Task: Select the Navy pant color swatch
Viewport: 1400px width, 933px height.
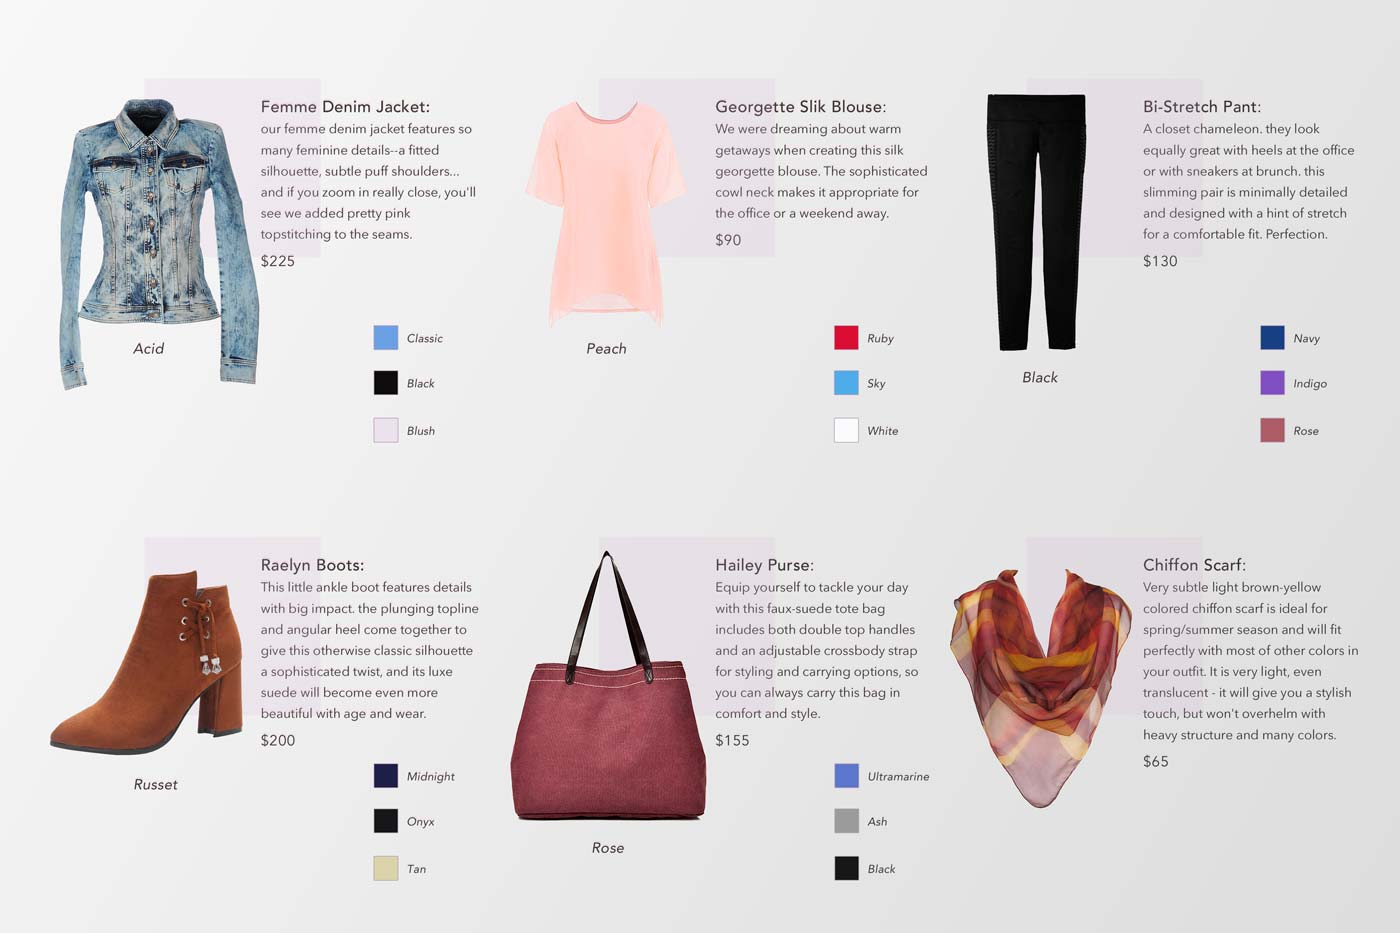Action: [1272, 338]
